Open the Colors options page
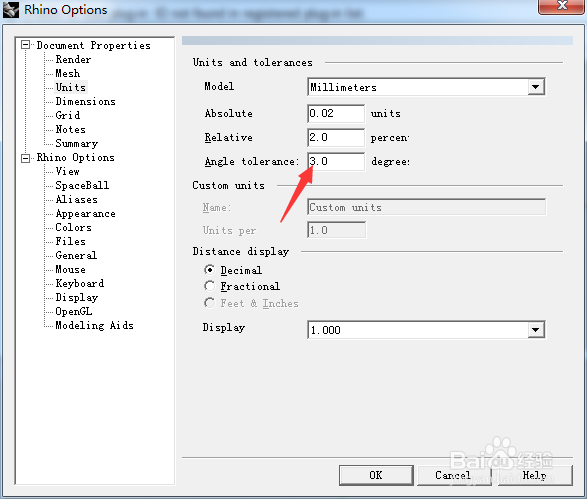587x499 pixels. coord(73,228)
